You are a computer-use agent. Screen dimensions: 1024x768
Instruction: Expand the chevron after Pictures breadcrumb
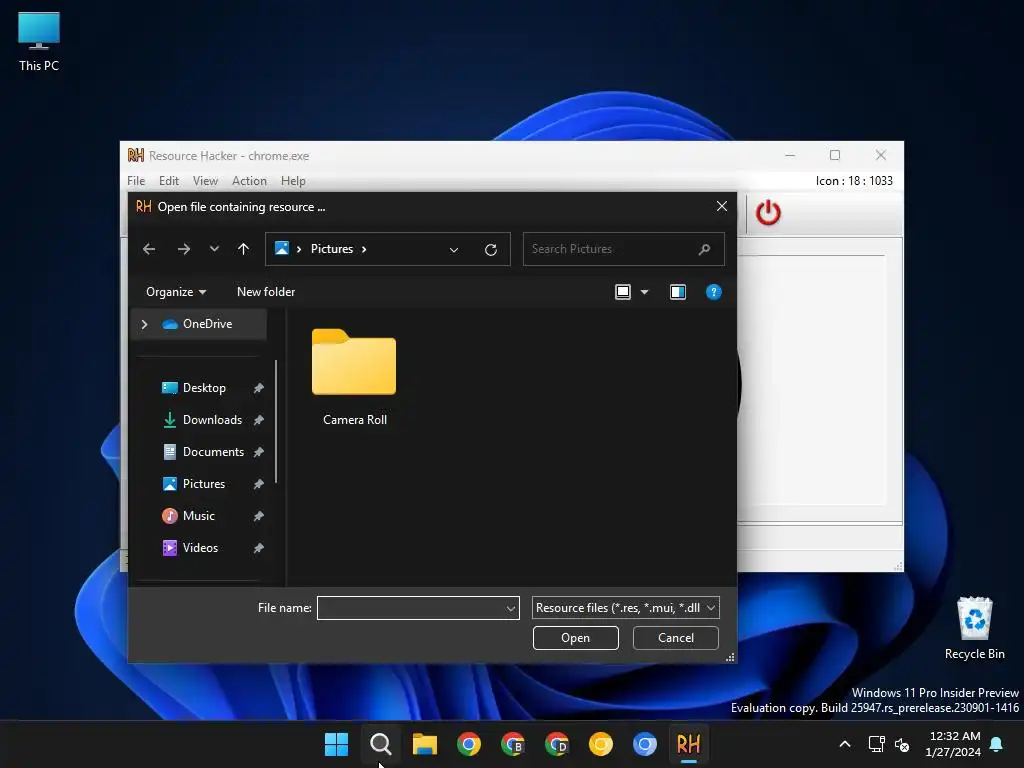(364, 249)
